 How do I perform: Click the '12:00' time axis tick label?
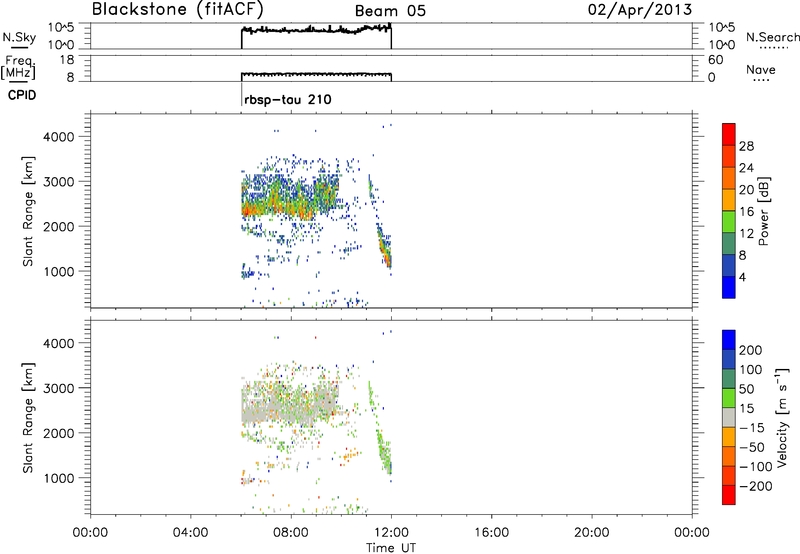point(391,533)
